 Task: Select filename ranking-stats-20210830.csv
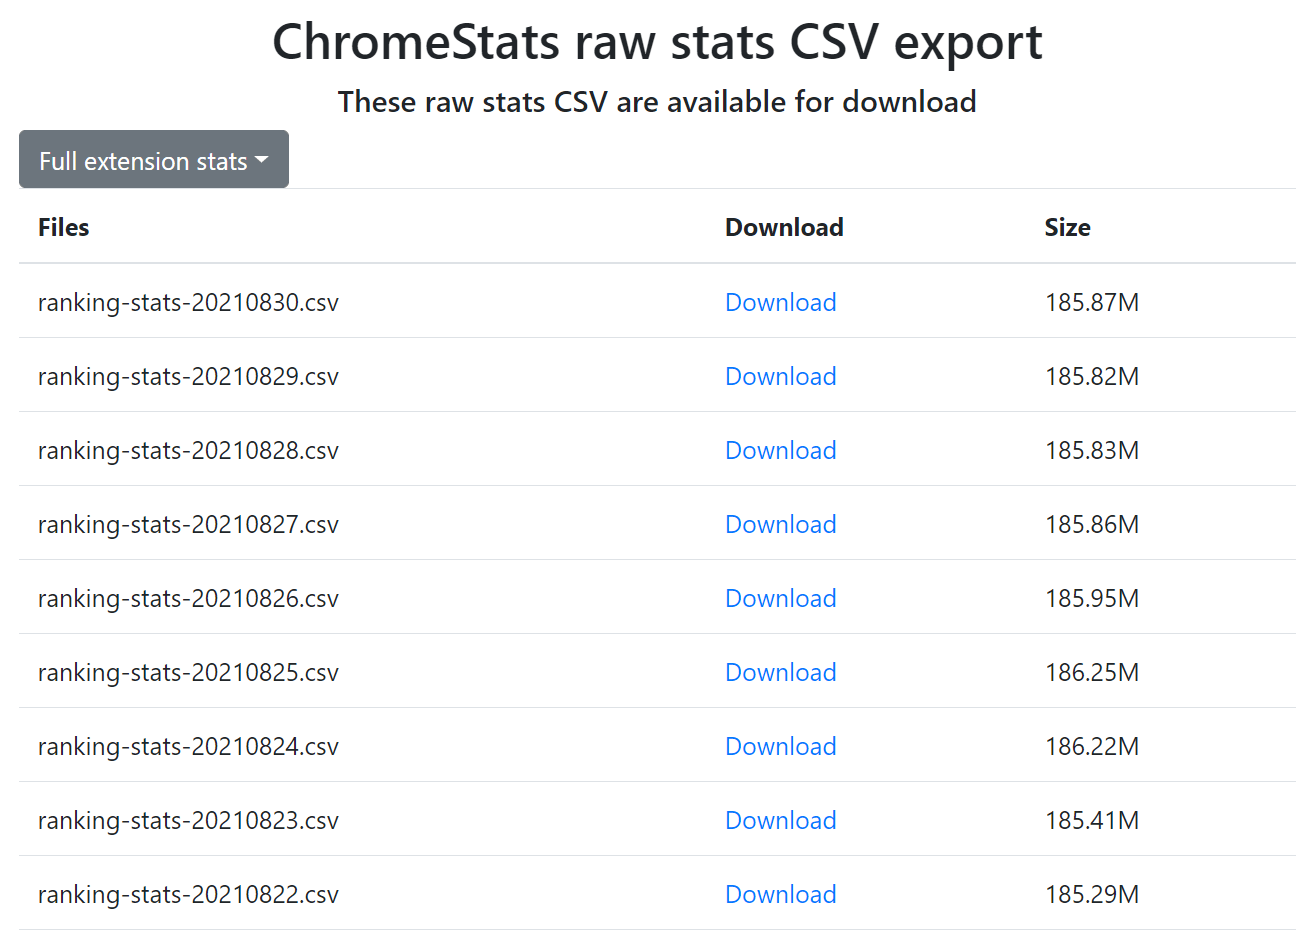188,302
